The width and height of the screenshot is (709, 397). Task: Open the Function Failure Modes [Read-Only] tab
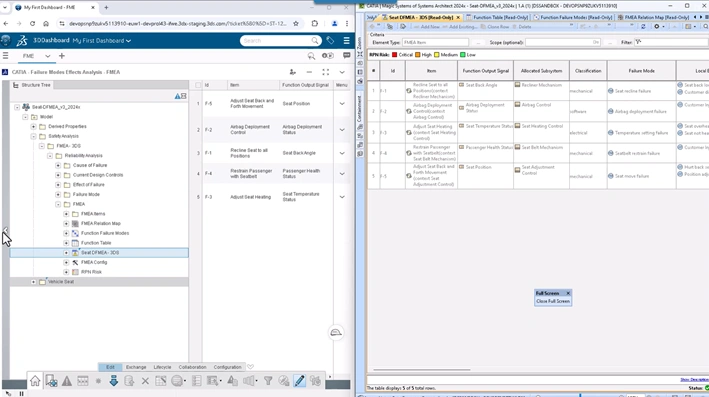tap(572, 17)
